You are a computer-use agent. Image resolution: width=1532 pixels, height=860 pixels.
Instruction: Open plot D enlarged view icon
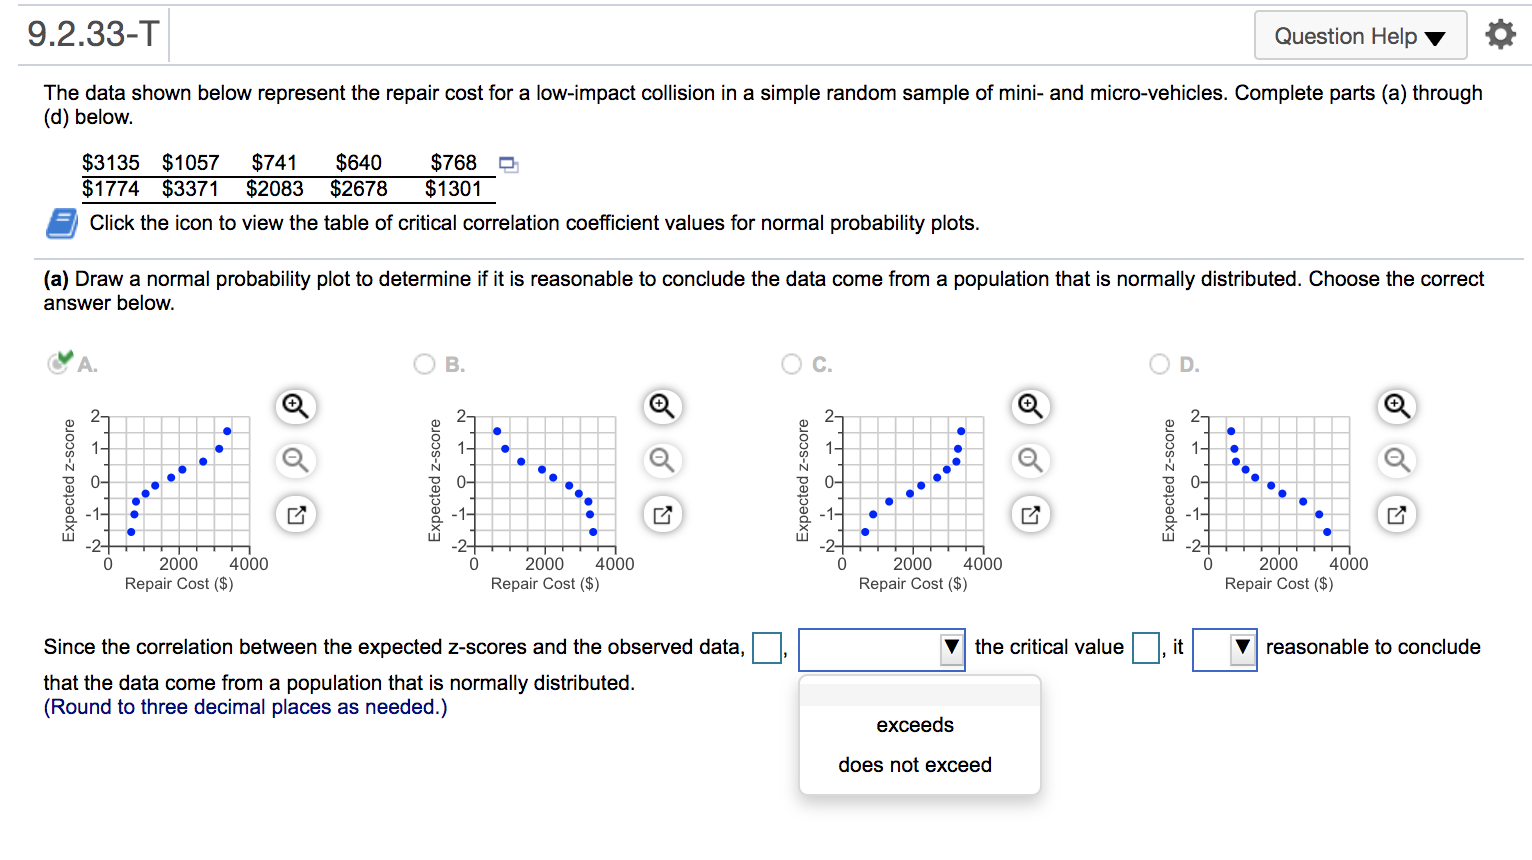point(1396,514)
